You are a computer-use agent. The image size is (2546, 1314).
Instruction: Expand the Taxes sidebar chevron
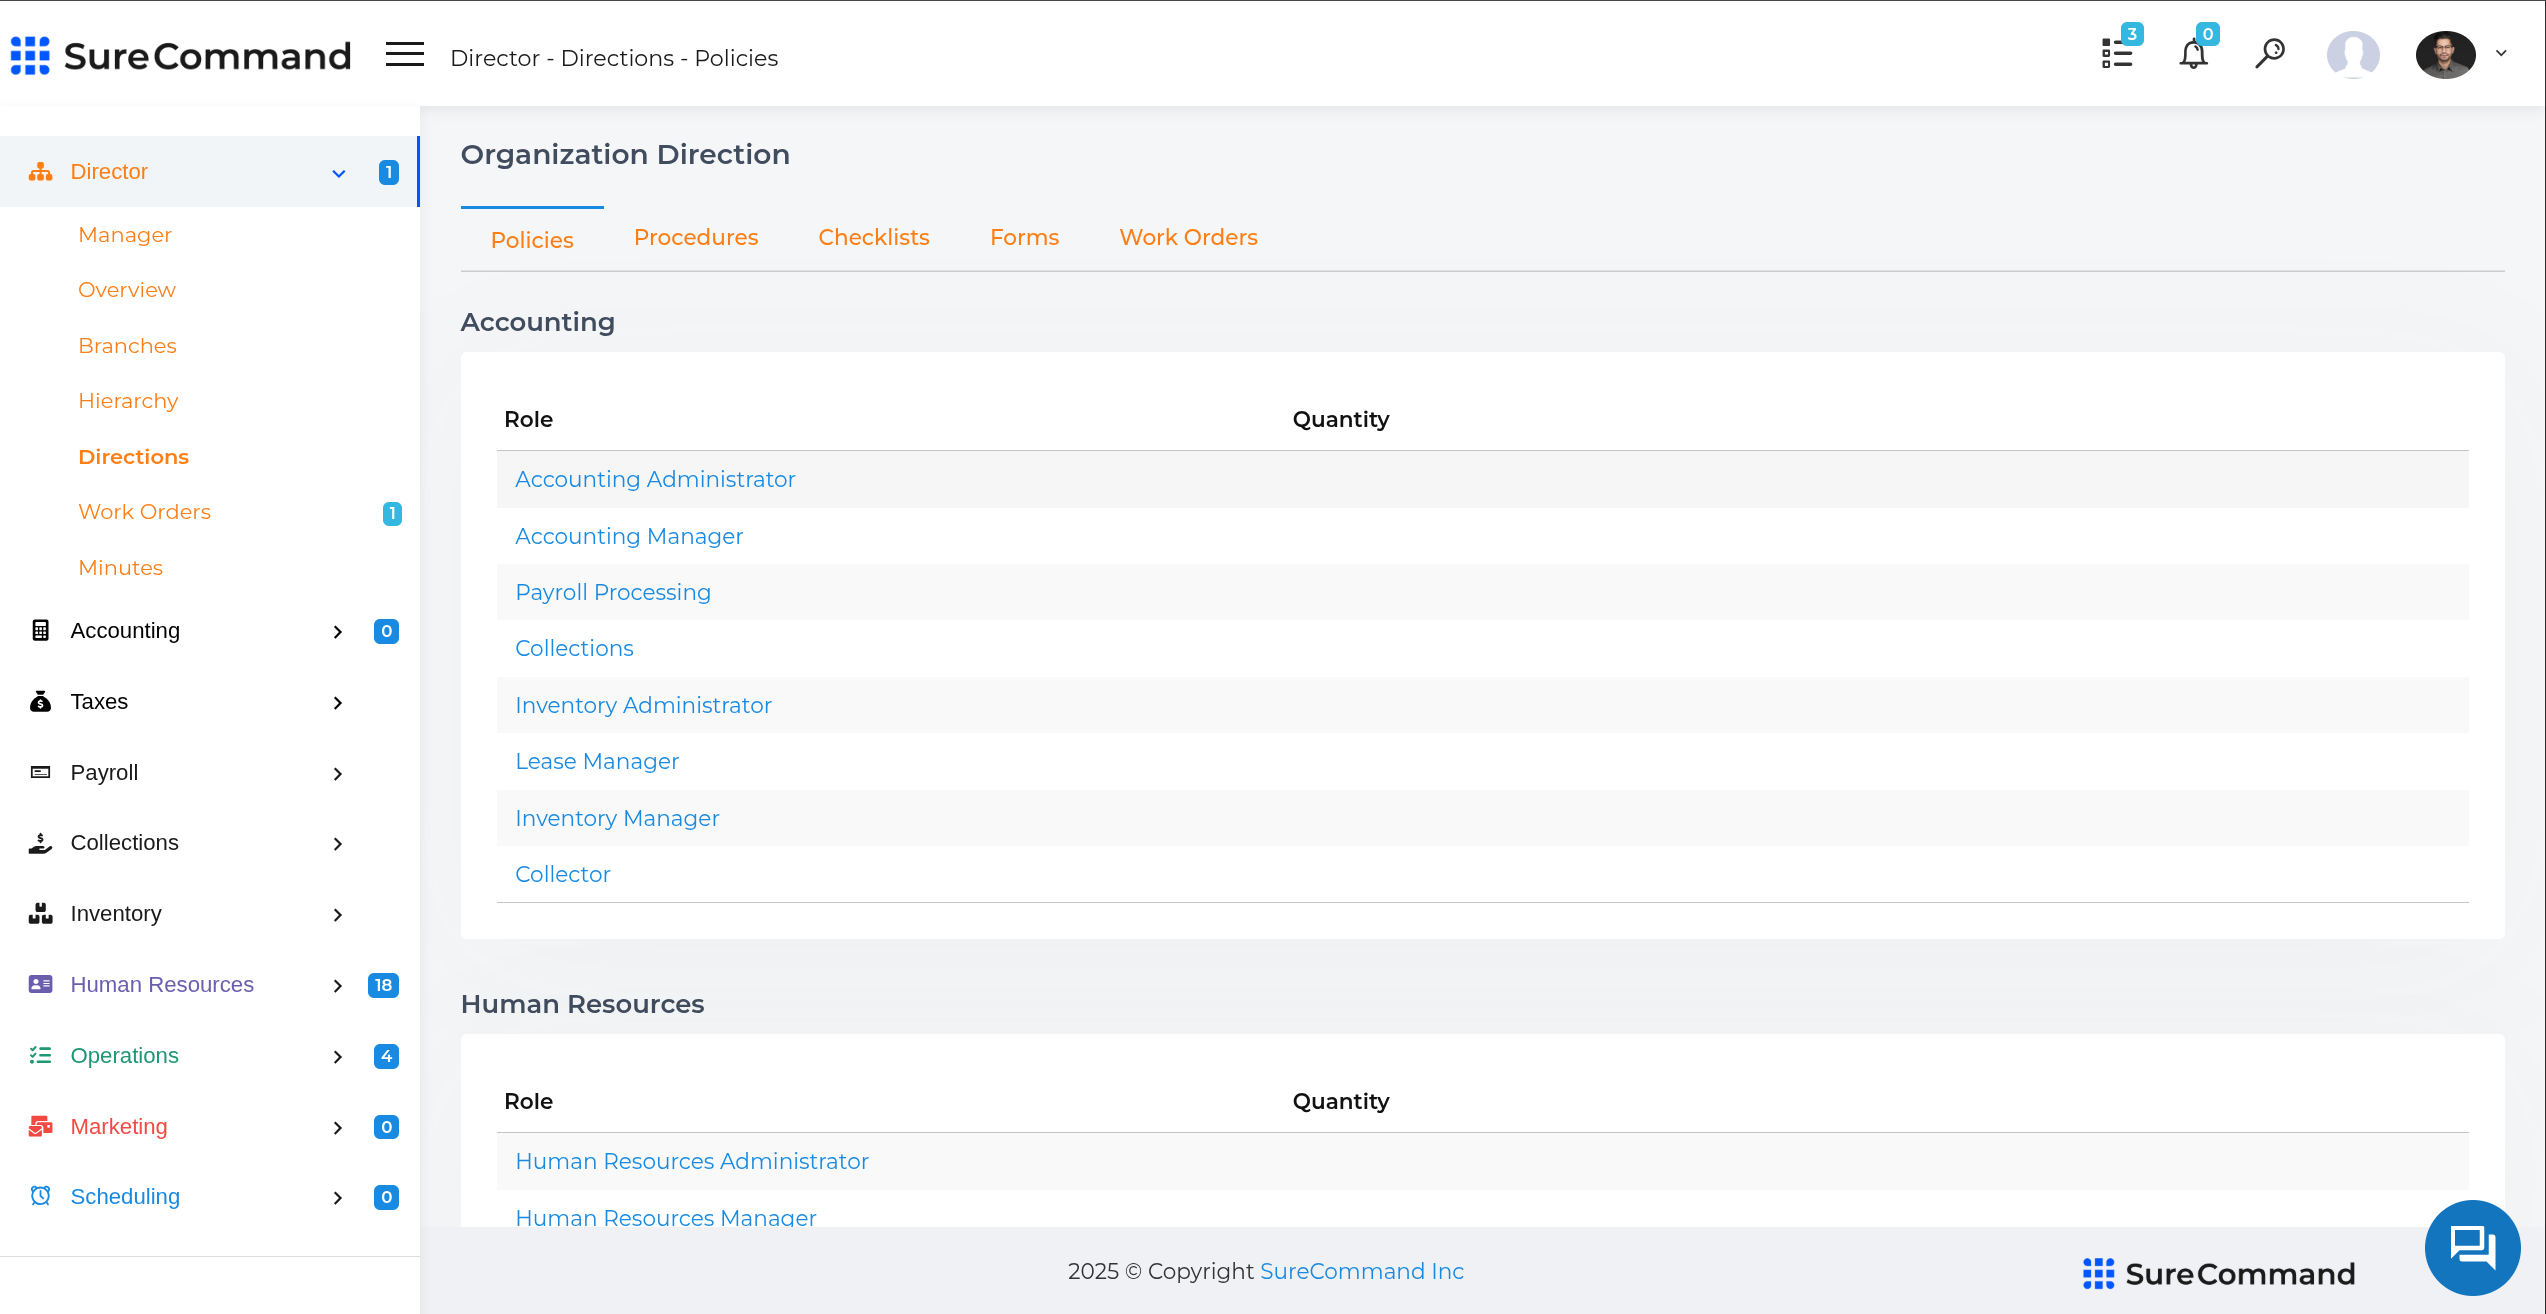point(338,703)
